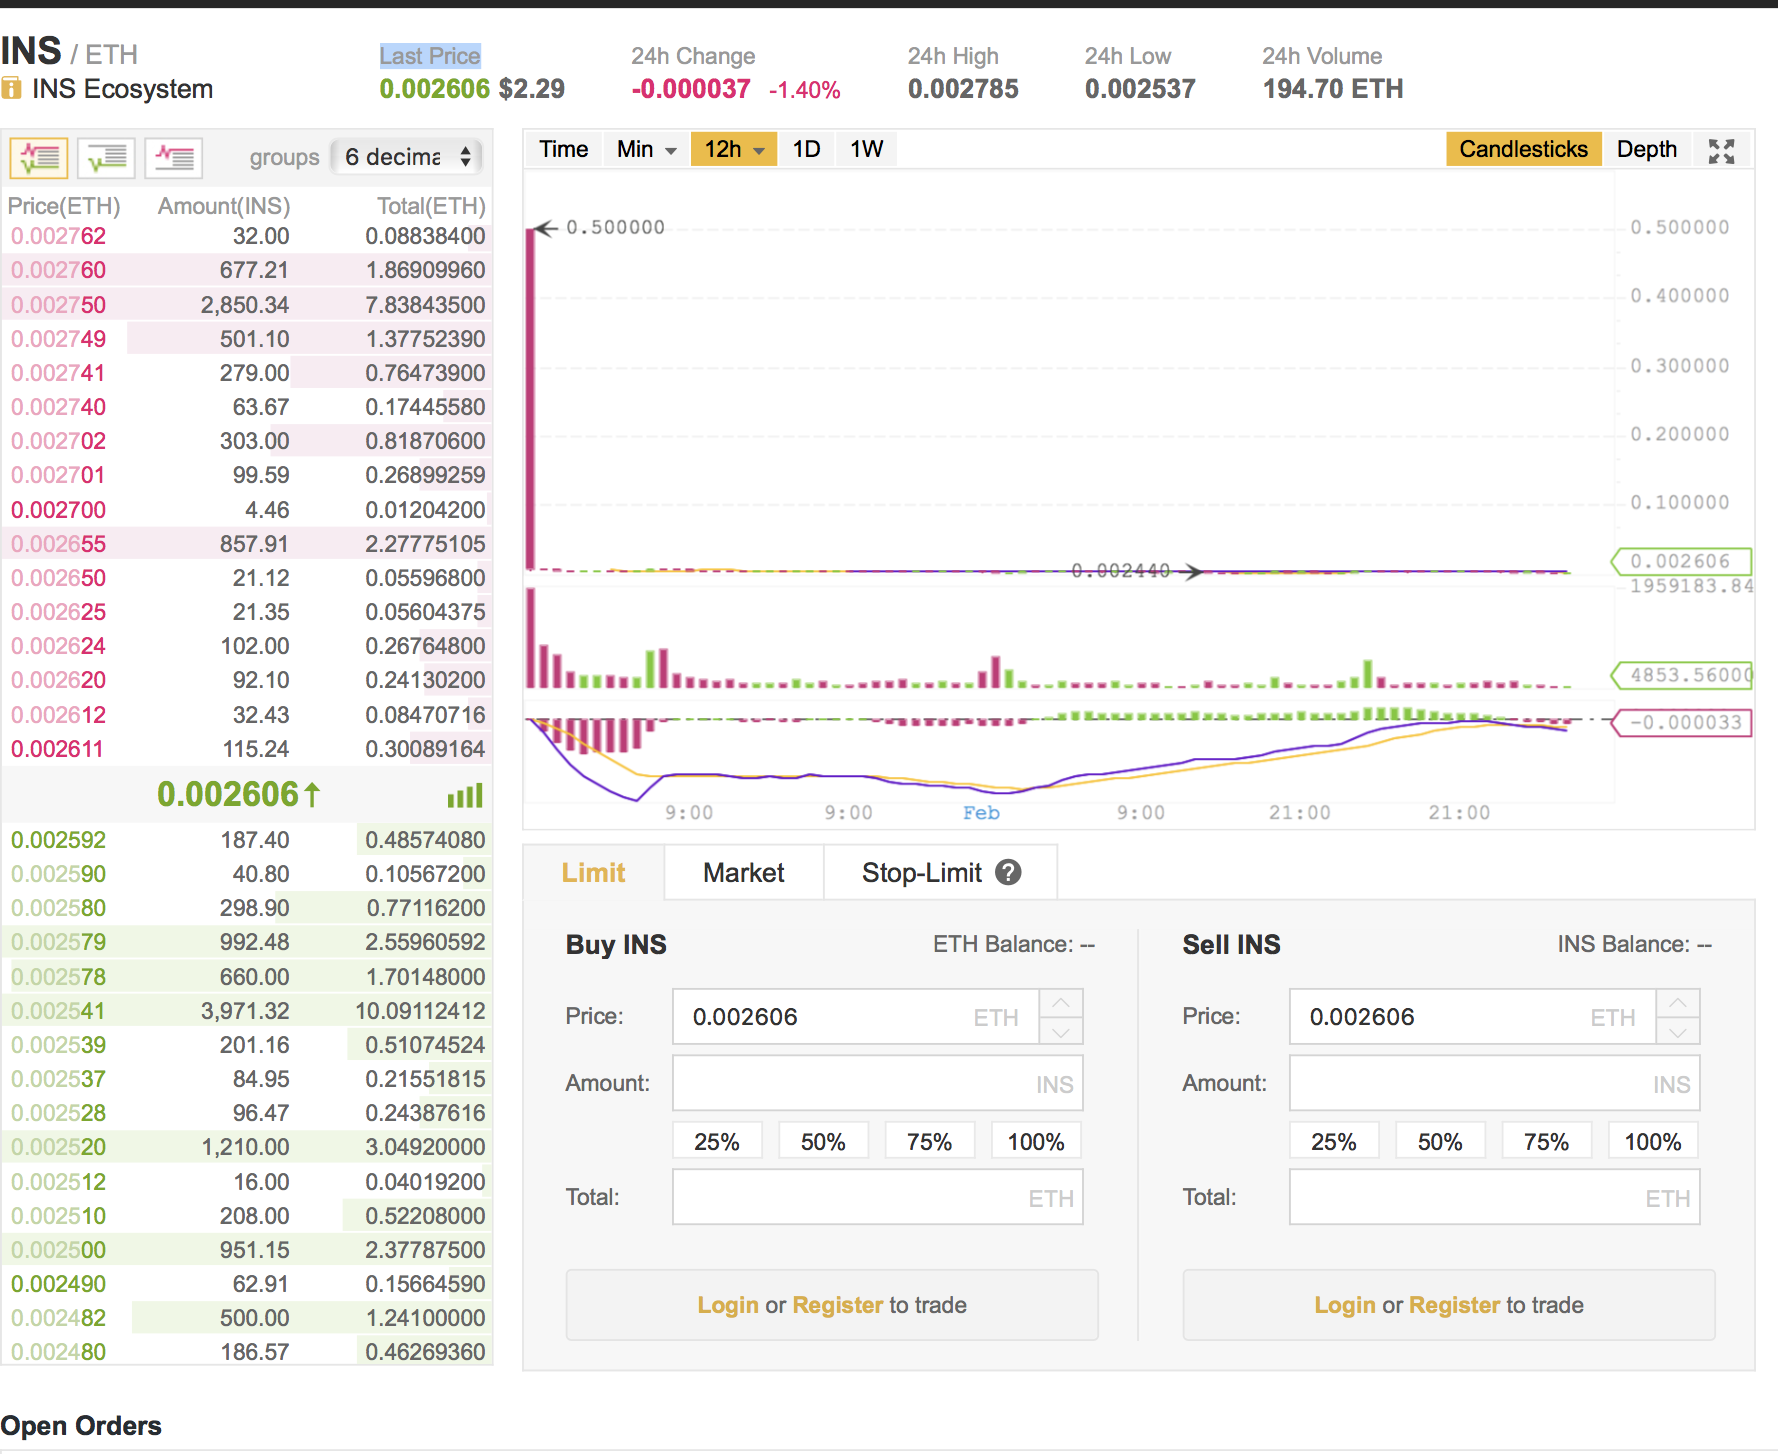Viewport: 1778px width, 1454px height.
Task: Select buy order at price 0.002520
Action: (x=247, y=1146)
